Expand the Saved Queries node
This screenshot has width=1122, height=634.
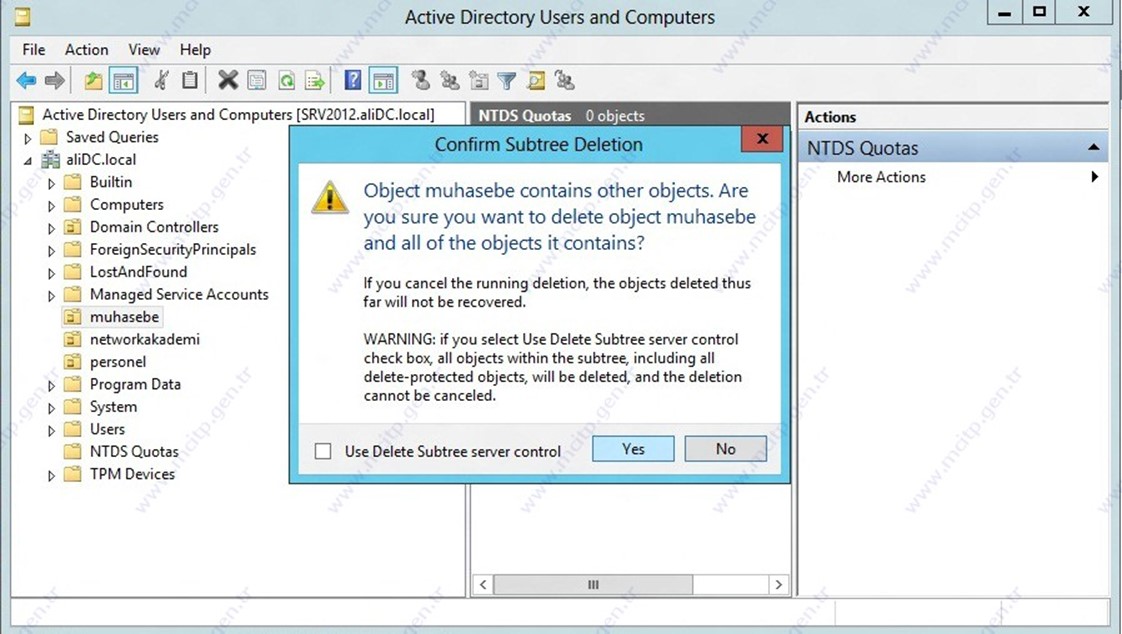pos(28,138)
